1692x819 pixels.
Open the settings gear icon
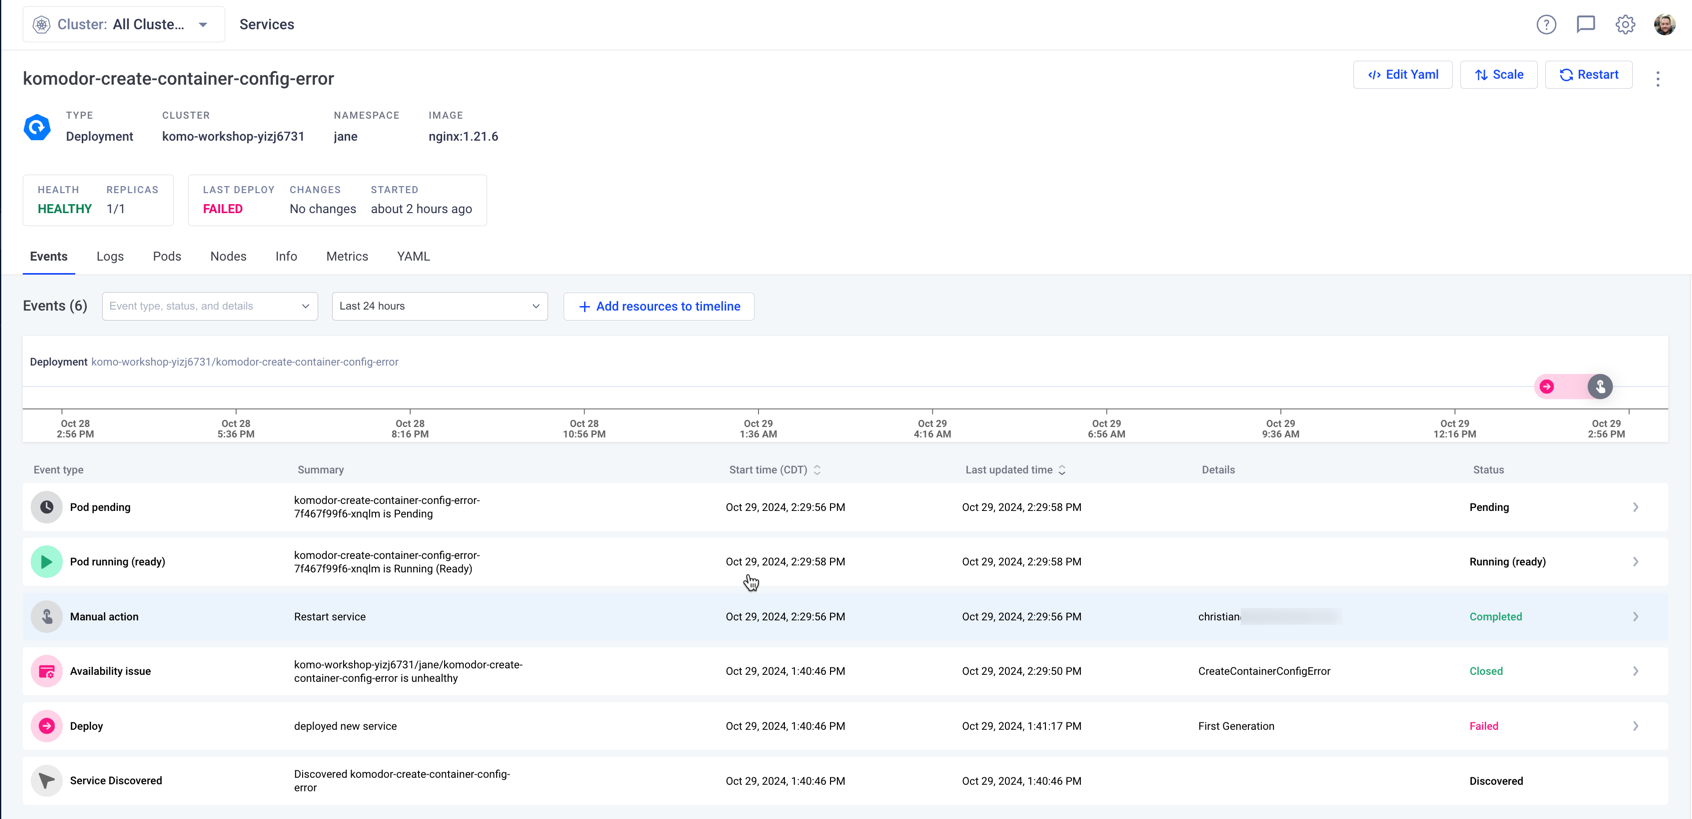1625,25
